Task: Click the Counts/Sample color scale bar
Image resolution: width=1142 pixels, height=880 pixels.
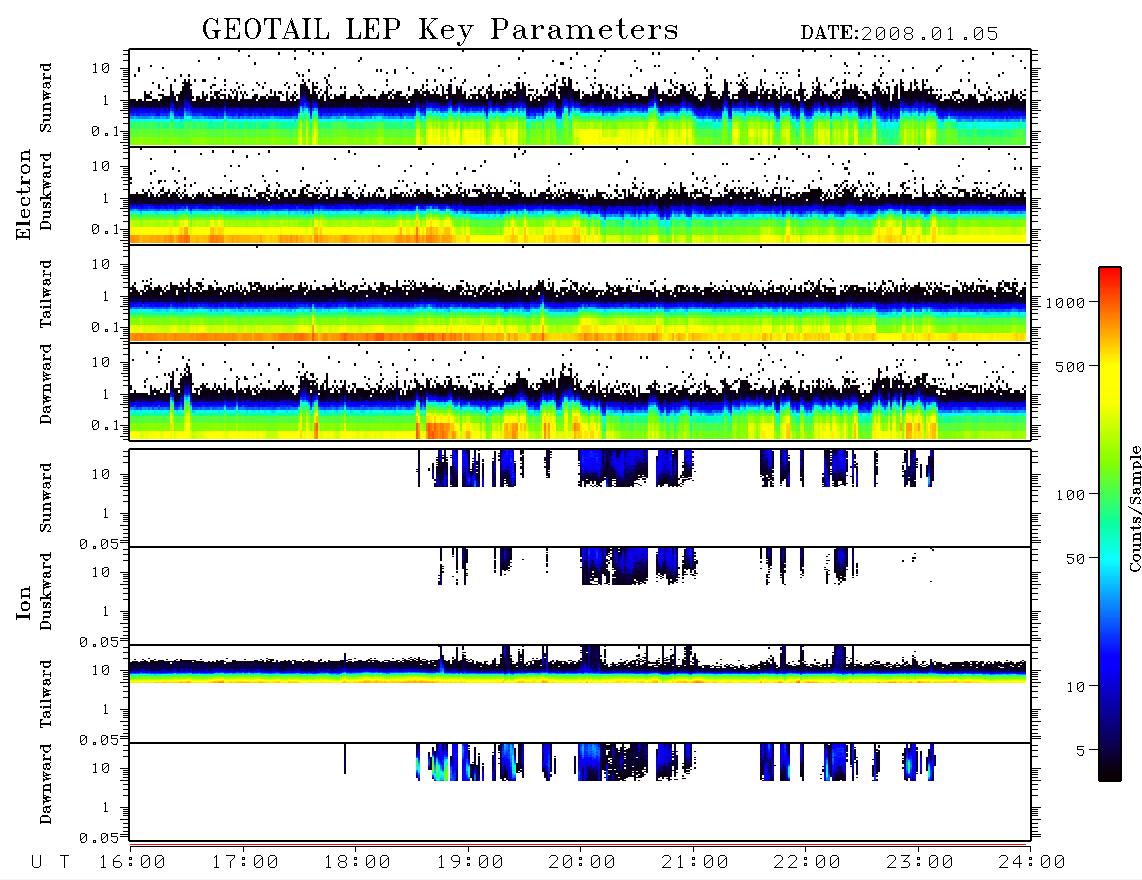Action: coord(1110,525)
